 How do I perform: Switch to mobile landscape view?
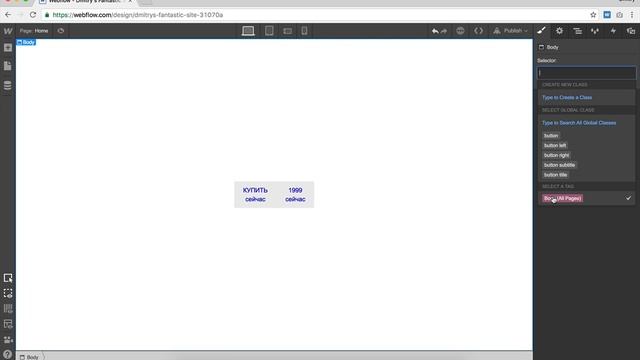click(x=287, y=31)
